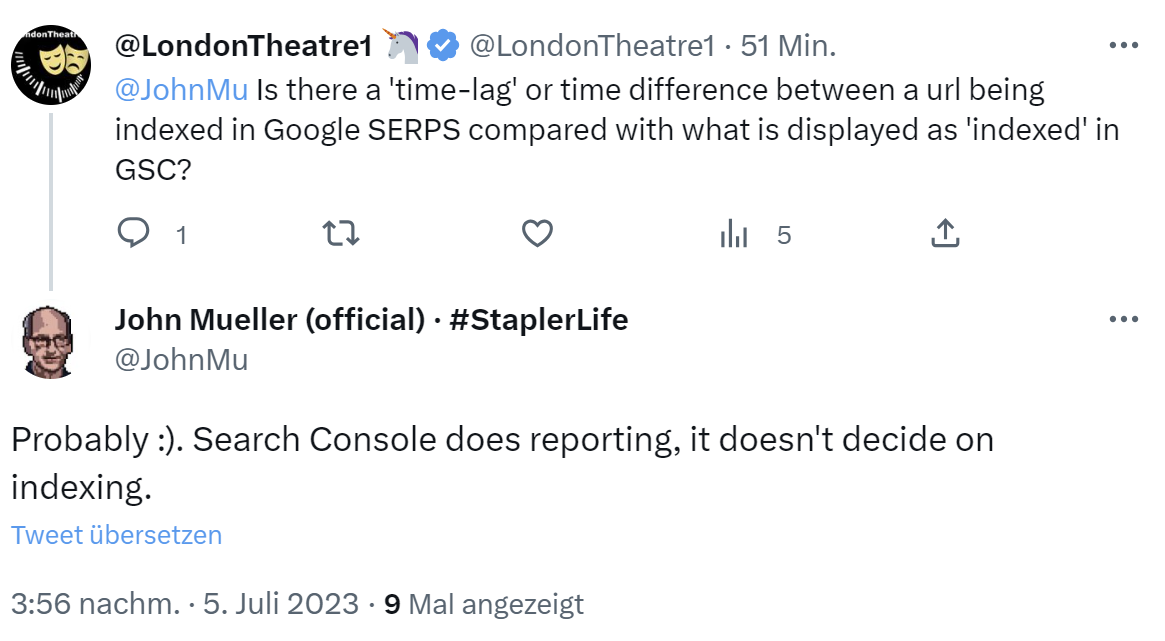The image size is (1165, 641).
Task: Open options menu for the top tweet
Action: click(1124, 44)
